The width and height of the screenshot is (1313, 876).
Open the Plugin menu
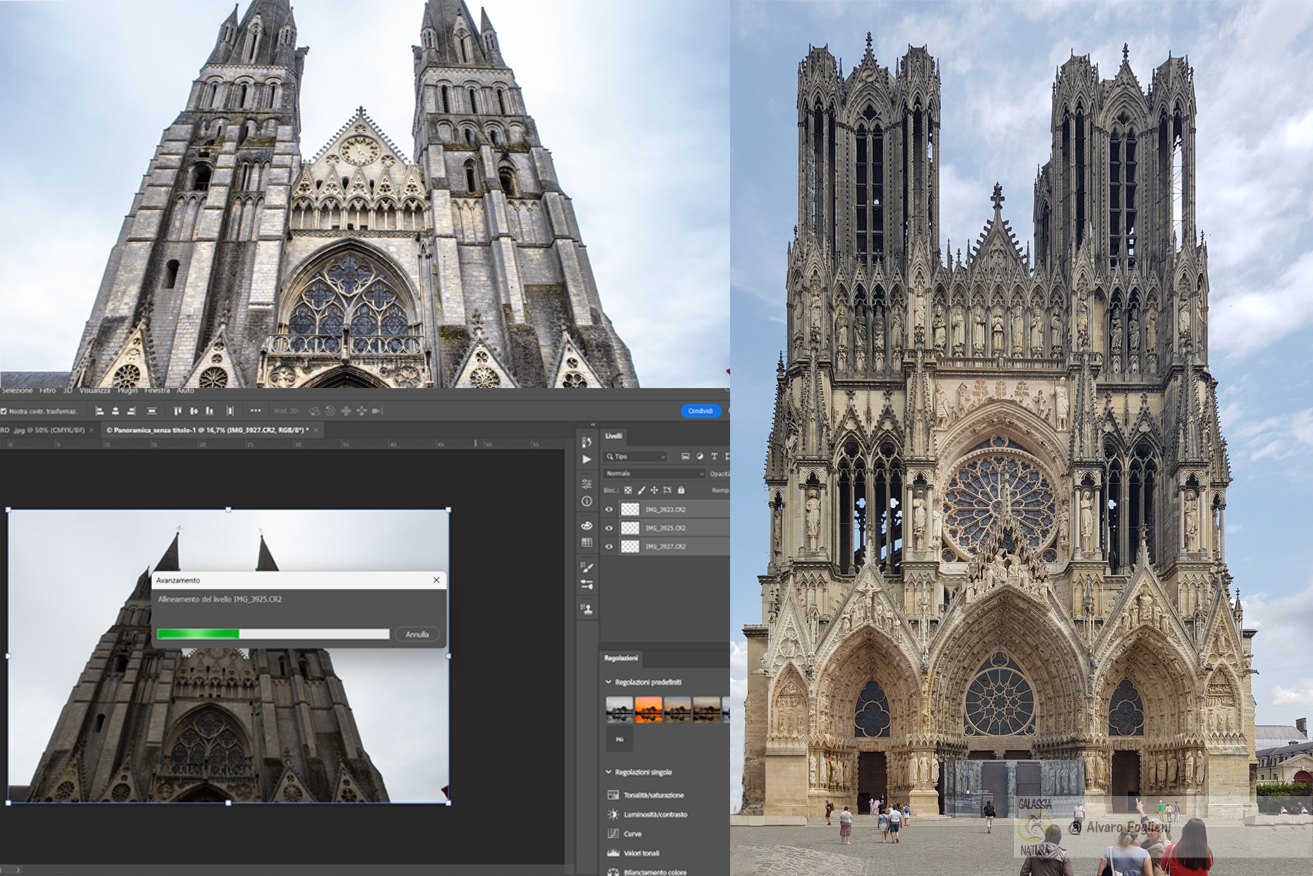click(x=127, y=390)
